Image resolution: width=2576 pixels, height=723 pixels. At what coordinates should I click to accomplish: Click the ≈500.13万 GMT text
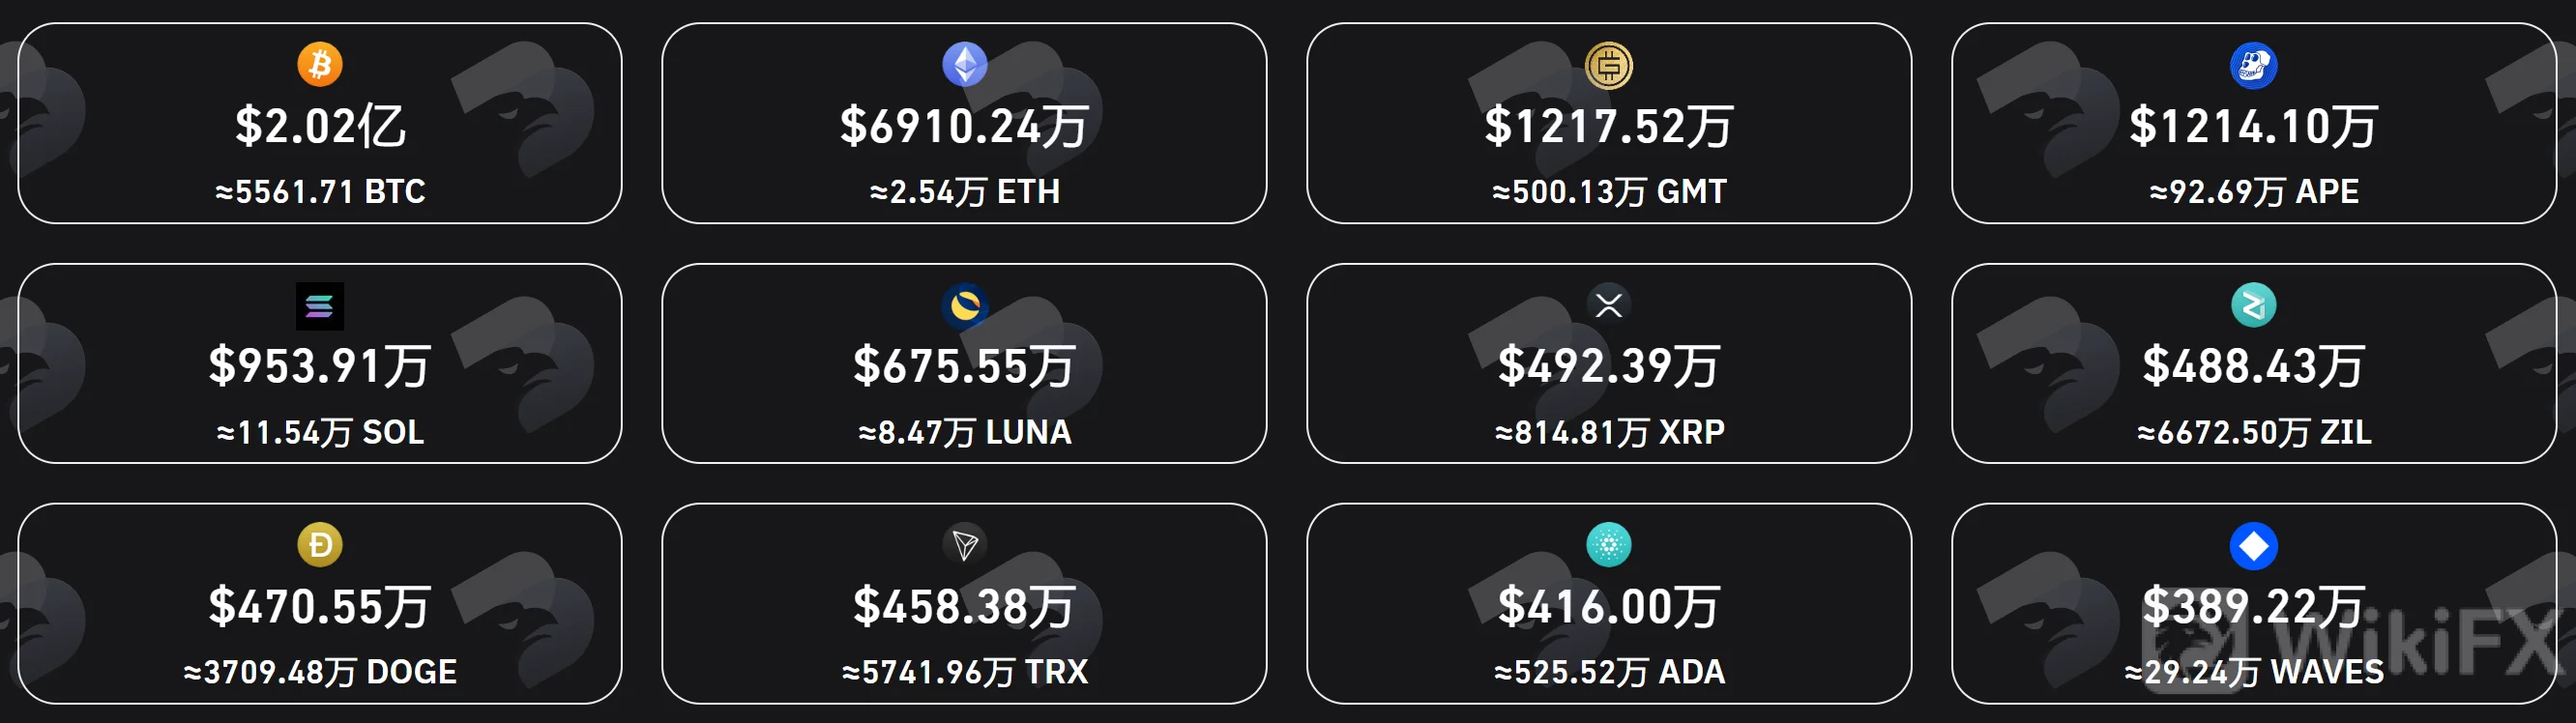tap(1609, 192)
